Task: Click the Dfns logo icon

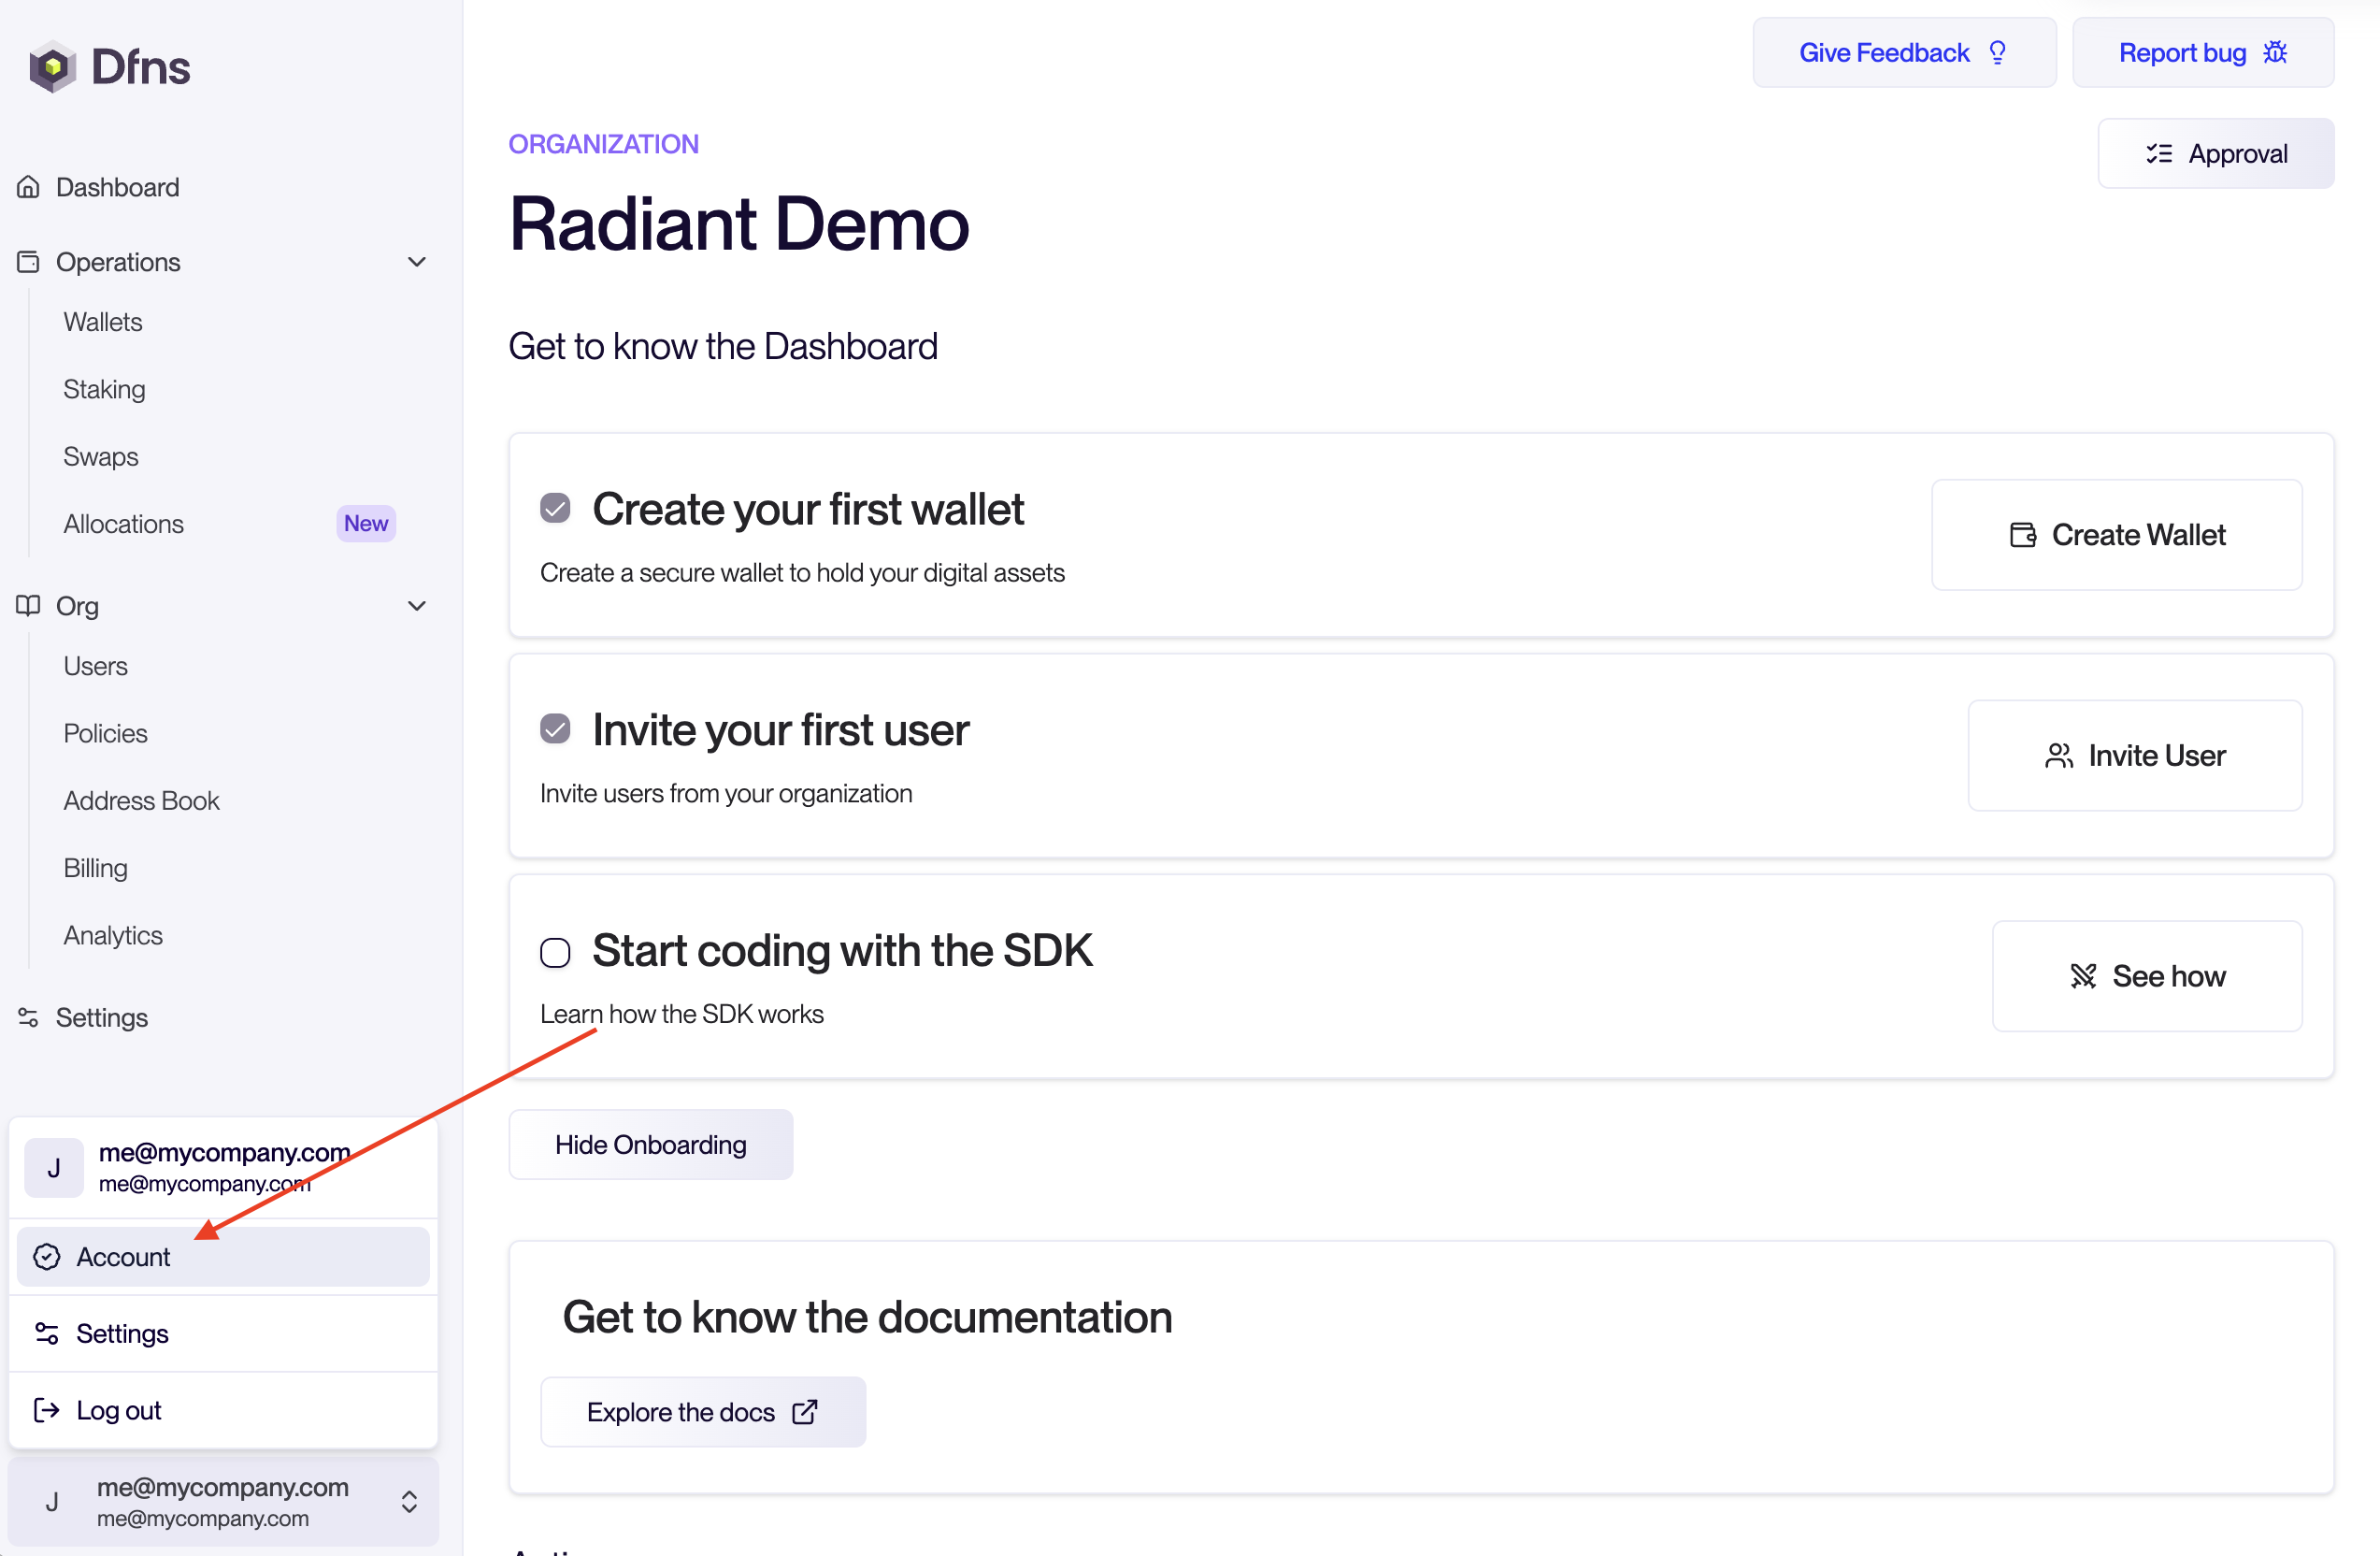Action: 52,67
